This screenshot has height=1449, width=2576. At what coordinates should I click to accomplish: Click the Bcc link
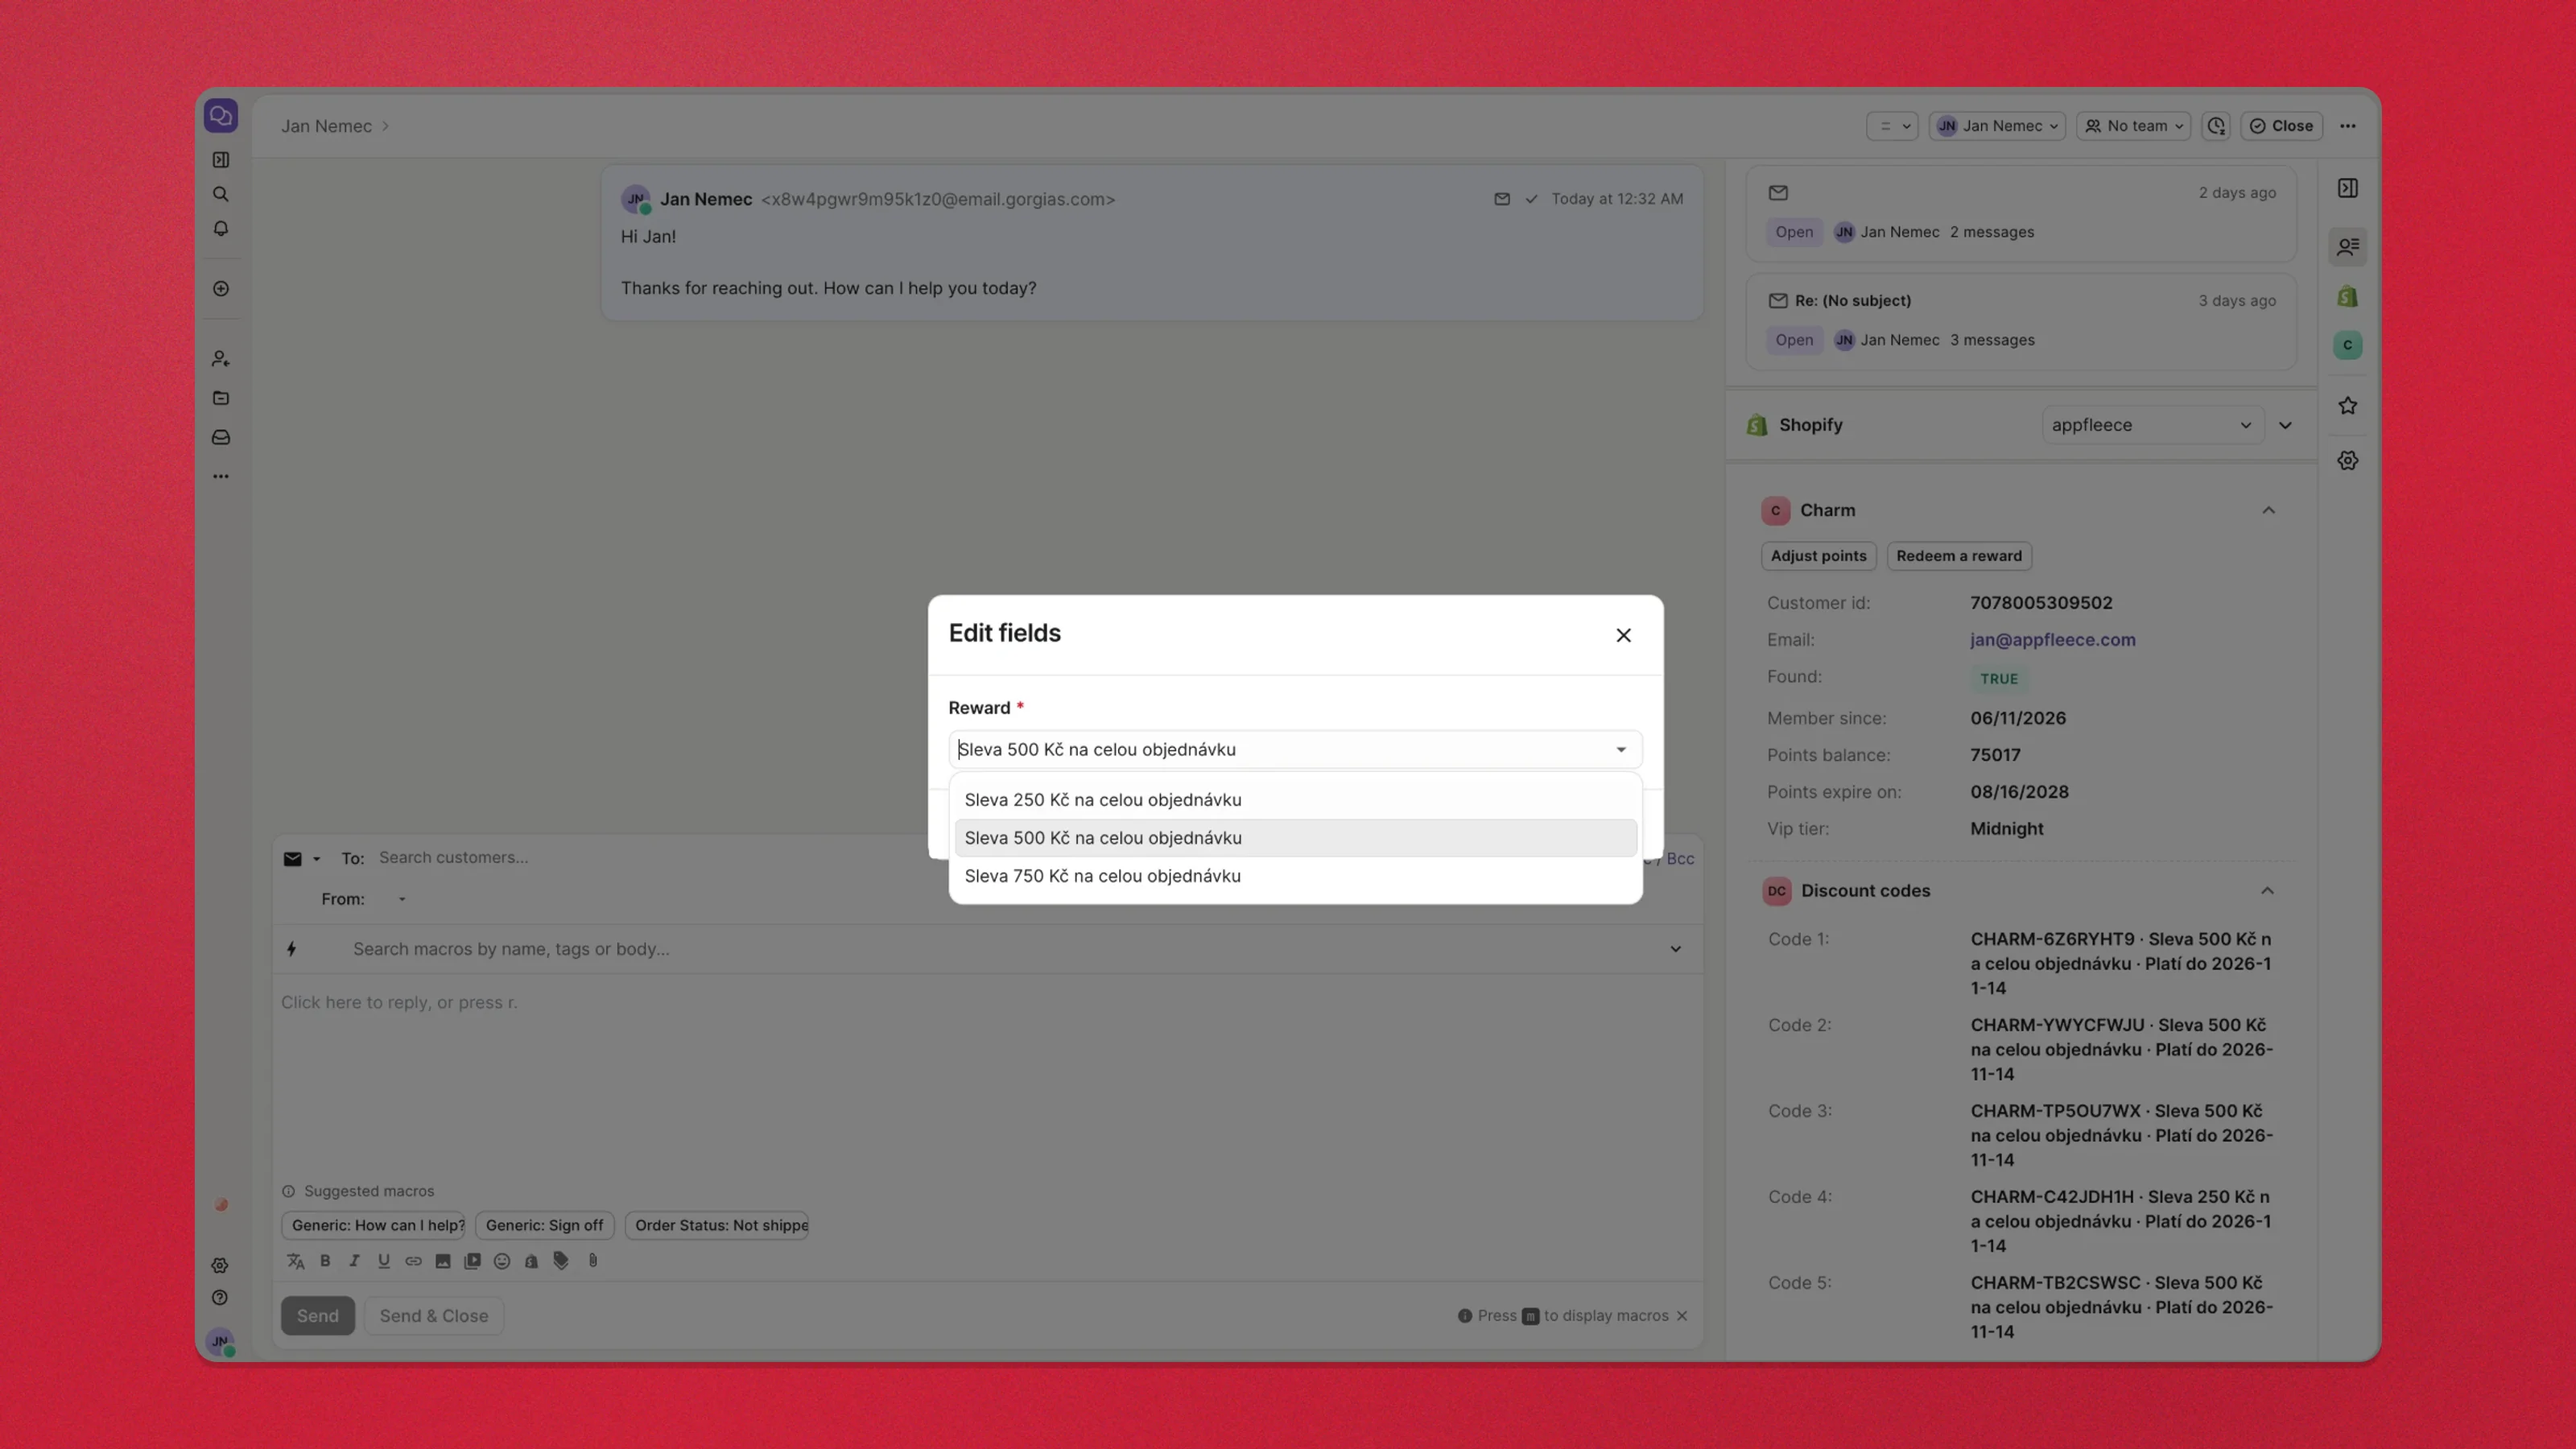tap(1680, 859)
